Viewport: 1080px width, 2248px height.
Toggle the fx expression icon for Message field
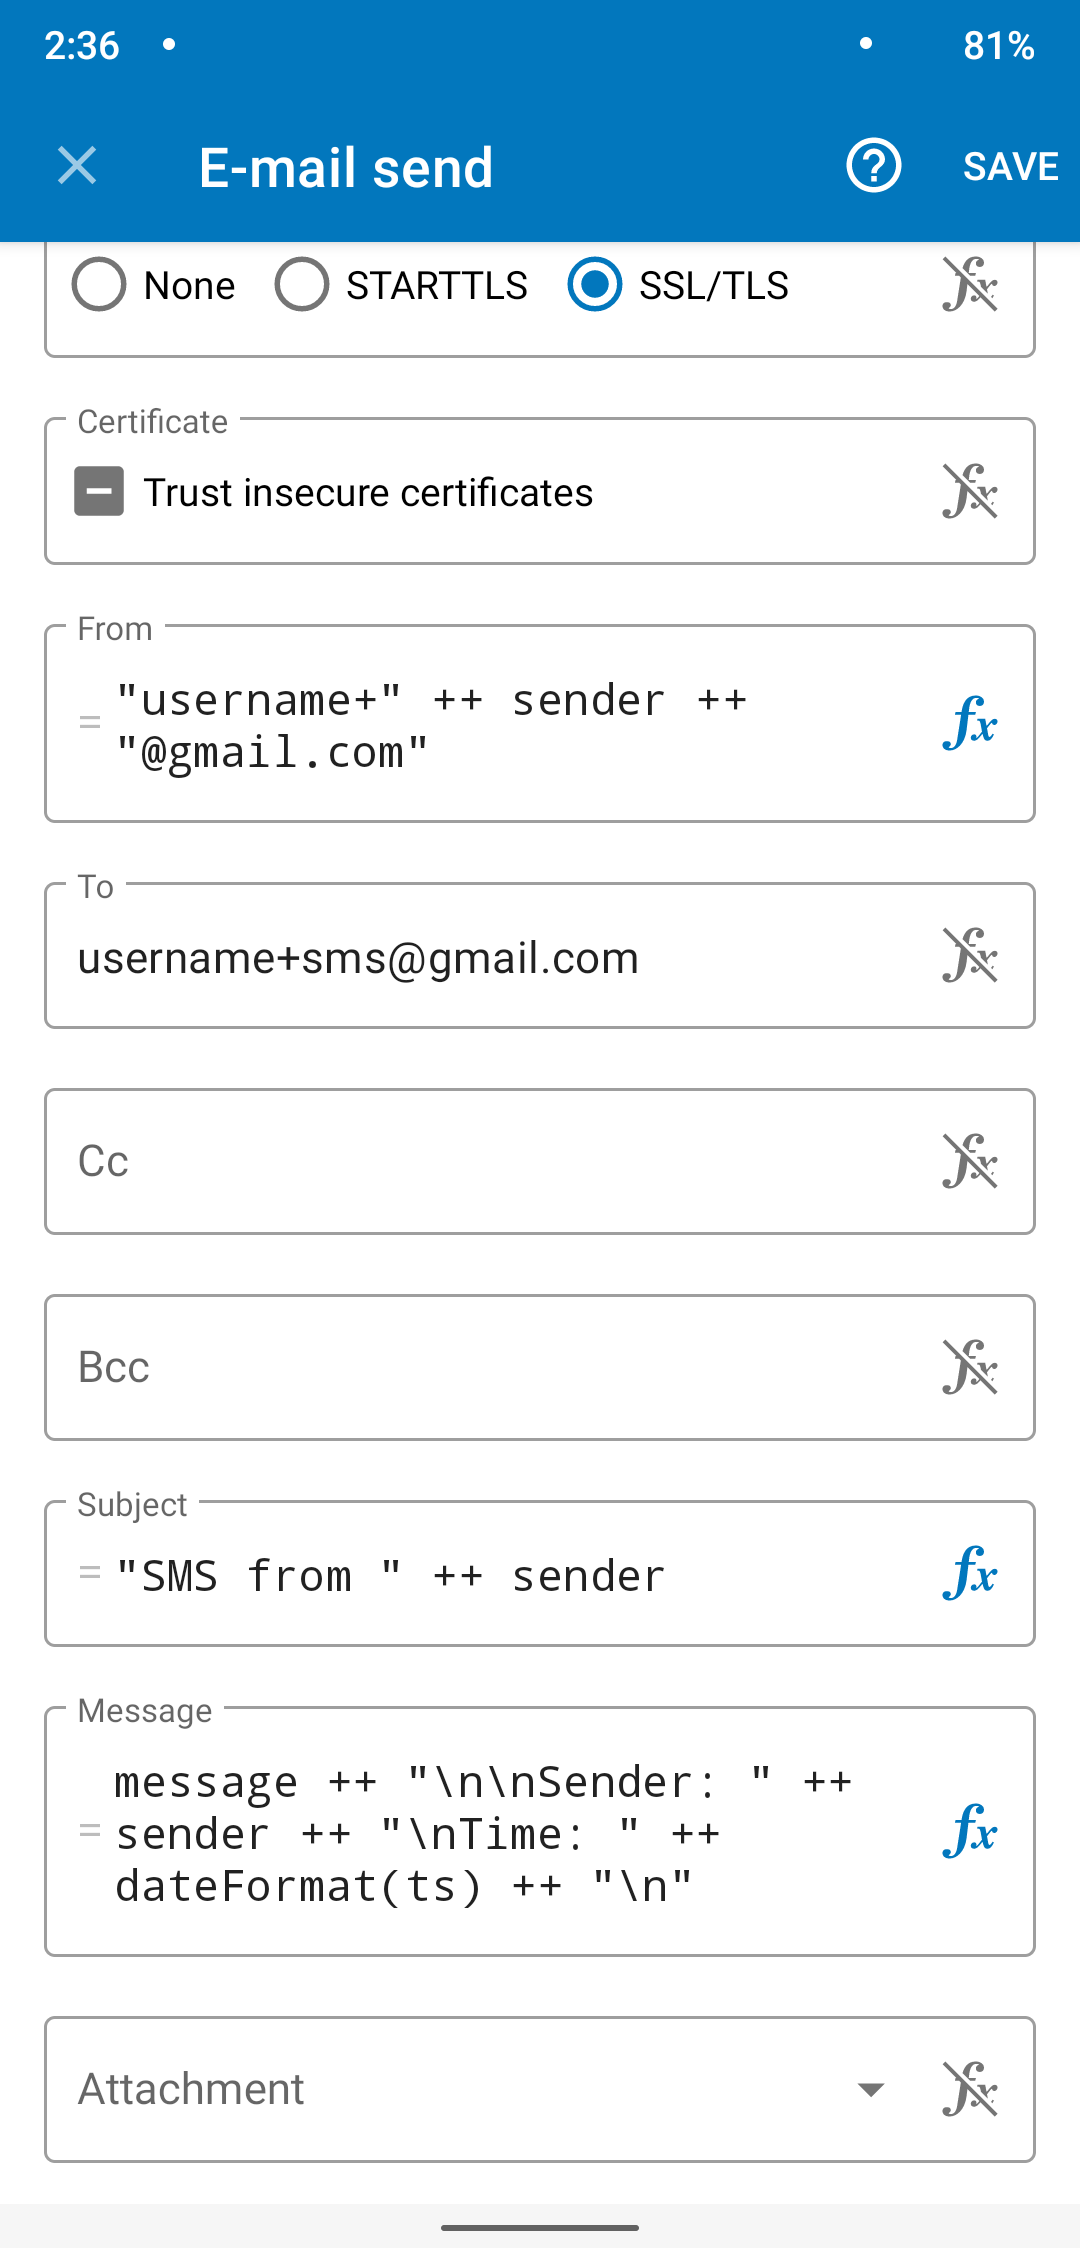969,1831
